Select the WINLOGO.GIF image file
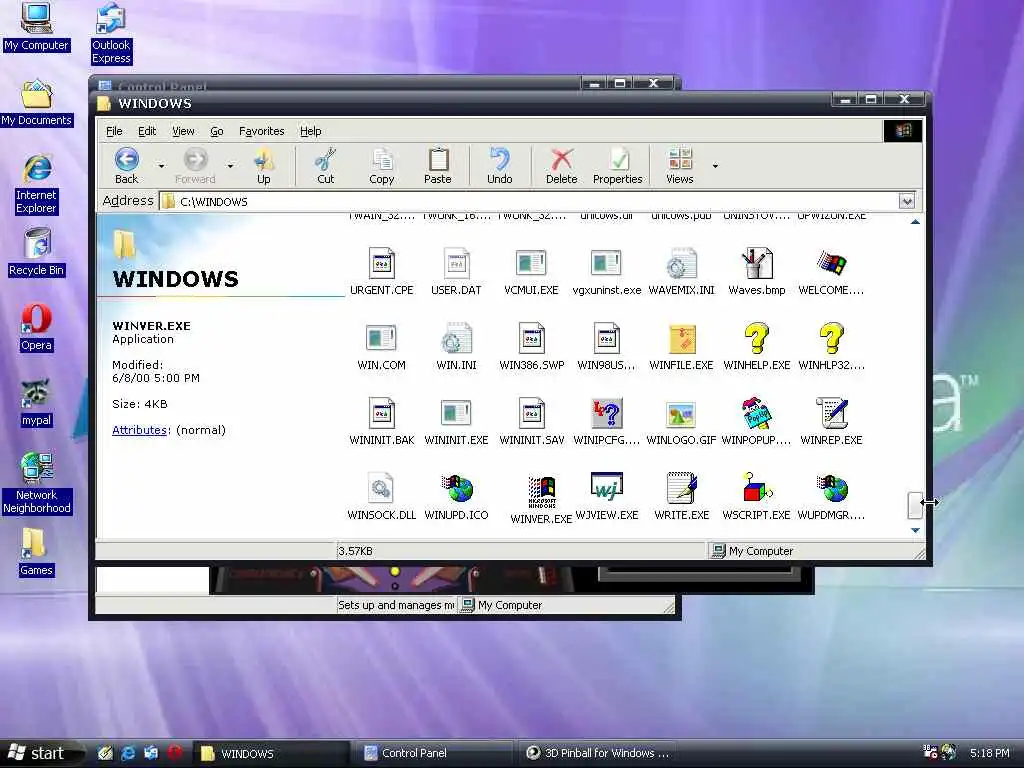 (x=681, y=422)
